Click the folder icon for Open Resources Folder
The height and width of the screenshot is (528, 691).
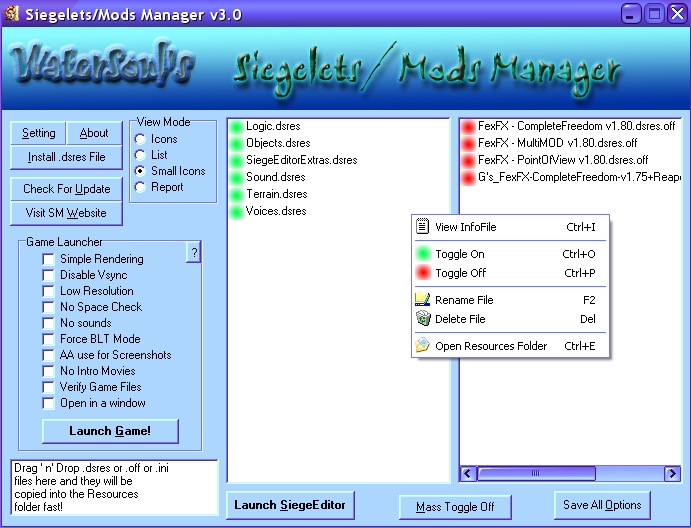pos(423,347)
